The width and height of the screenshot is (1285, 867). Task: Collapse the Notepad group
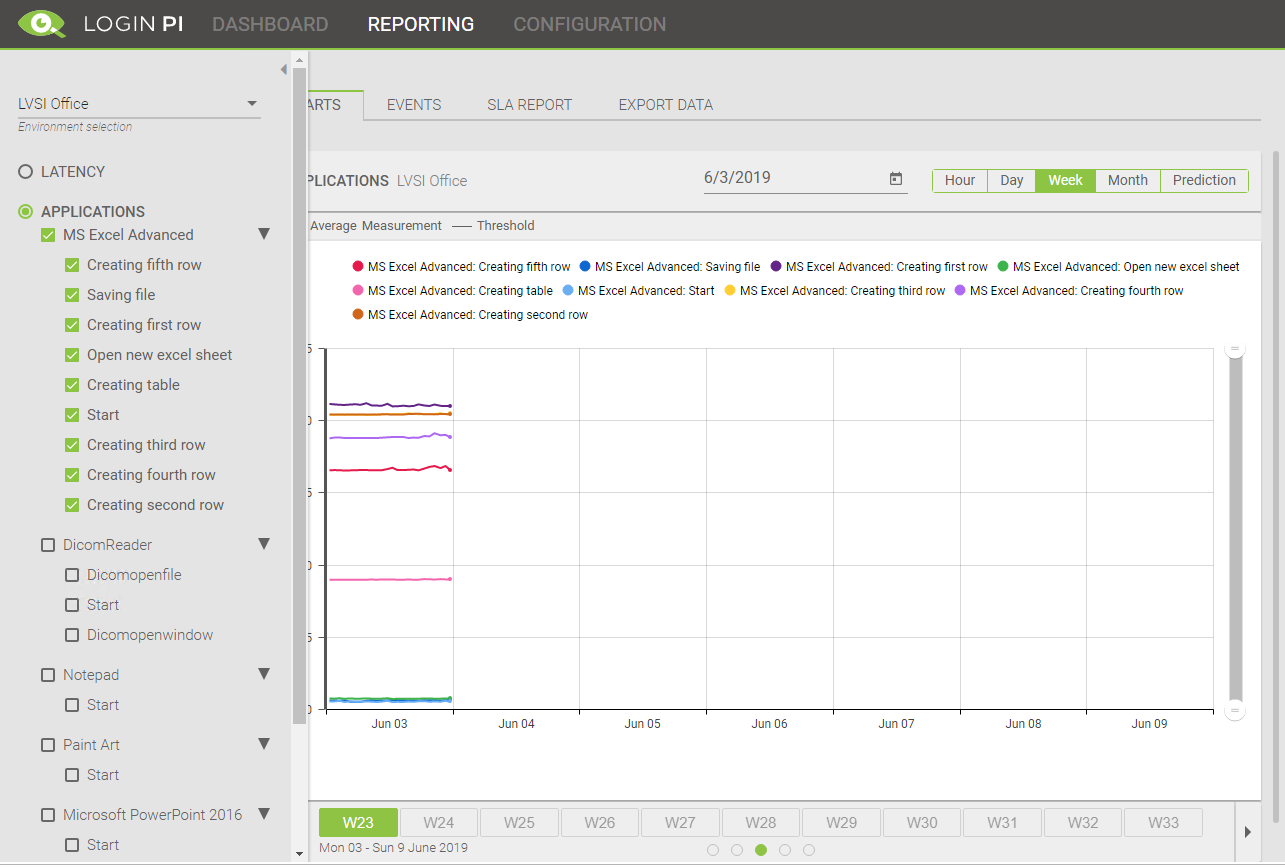click(264, 674)
